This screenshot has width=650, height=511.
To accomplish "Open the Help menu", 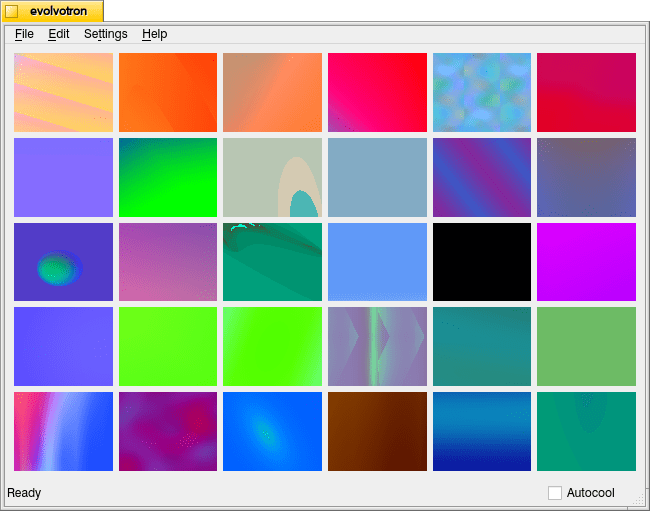I will coord(155,34).
